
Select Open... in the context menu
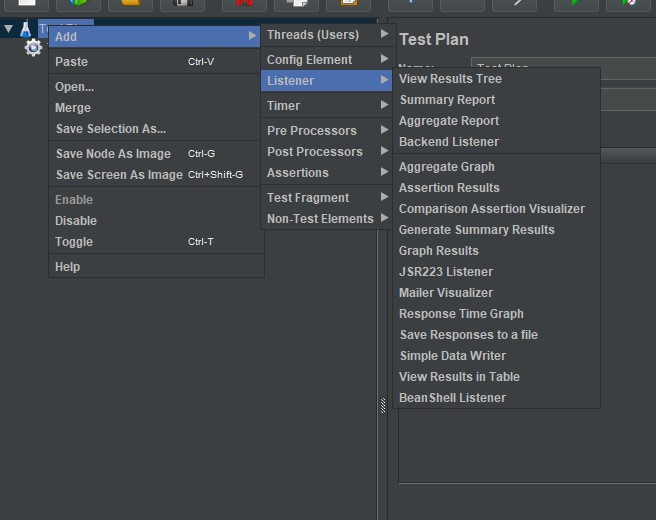coord(75,87)
